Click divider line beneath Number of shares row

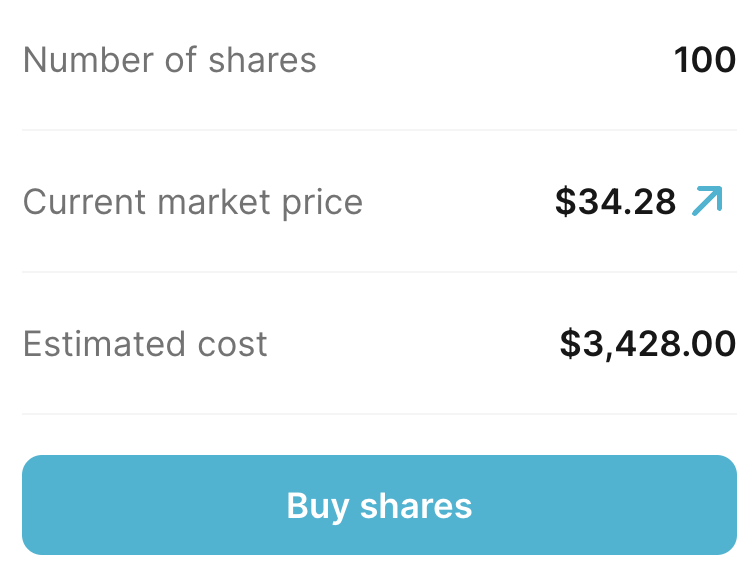pos(378,130)
